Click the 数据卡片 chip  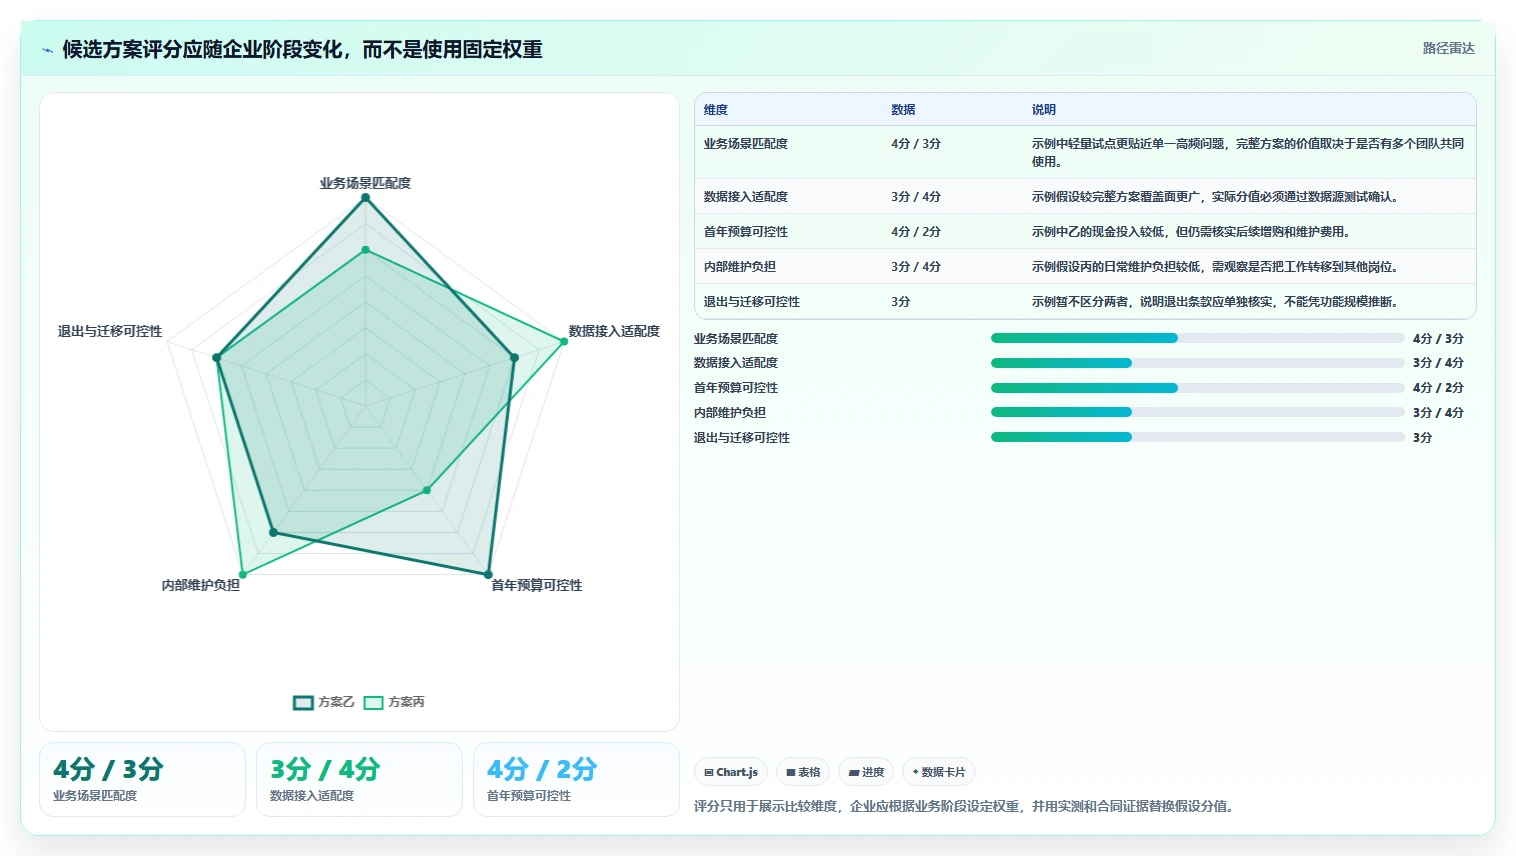[939, 772]
